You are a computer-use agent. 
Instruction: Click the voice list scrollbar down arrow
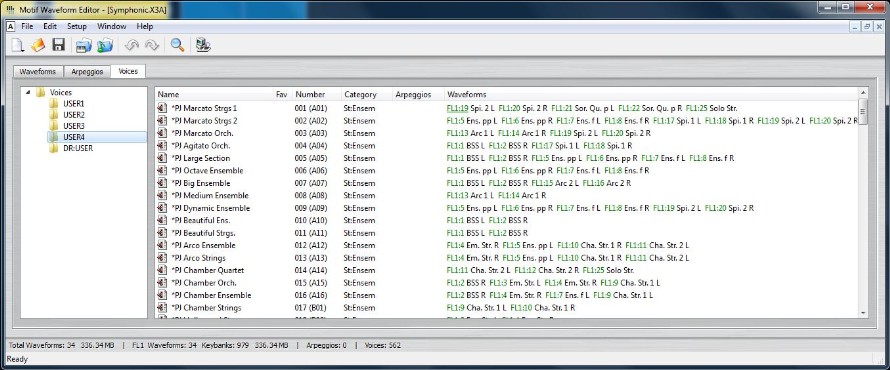point(863,313)
